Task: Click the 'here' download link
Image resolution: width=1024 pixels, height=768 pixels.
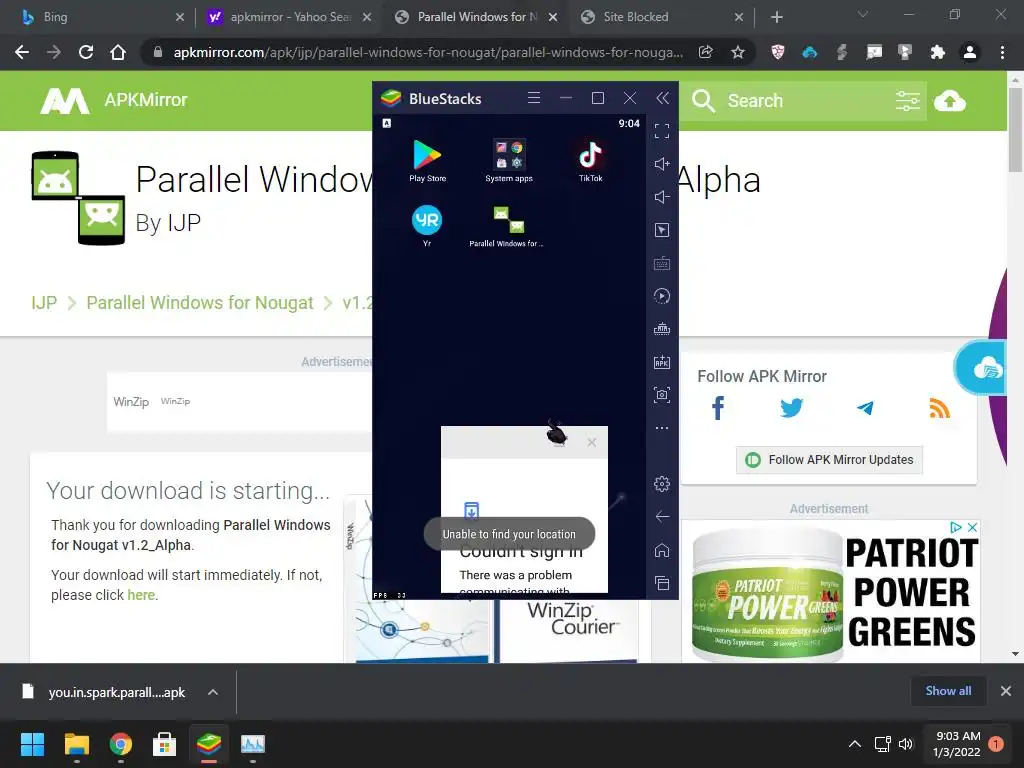Action: click(x=141, y=595)
